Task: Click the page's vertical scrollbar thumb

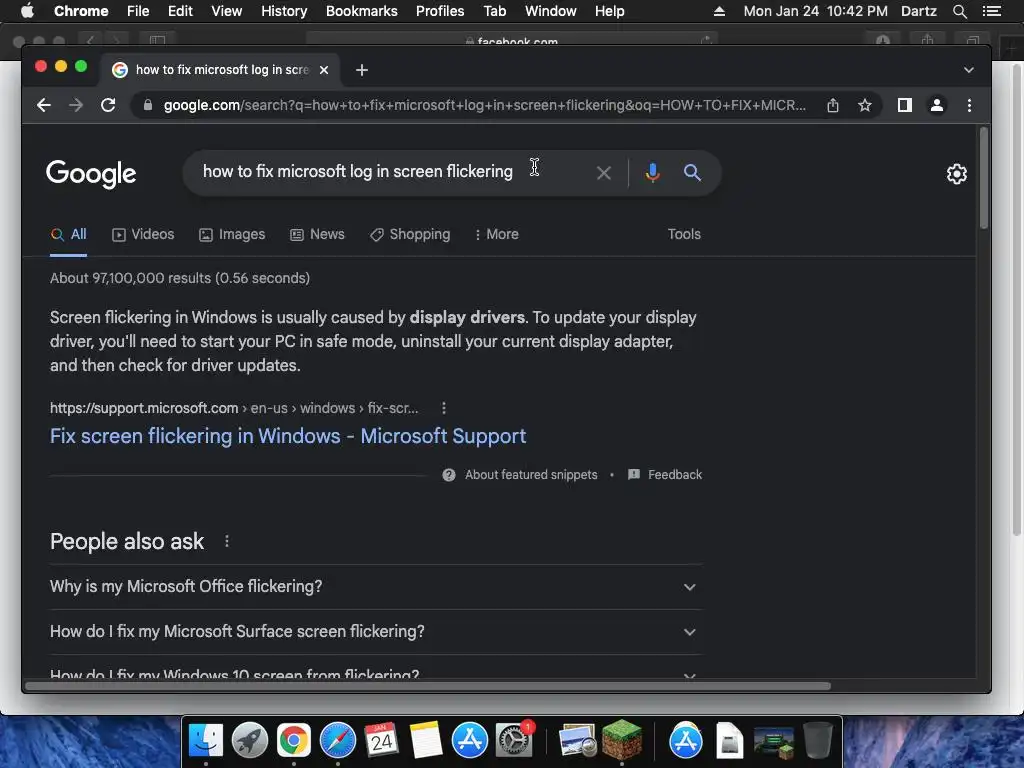Action: [984, 178]
